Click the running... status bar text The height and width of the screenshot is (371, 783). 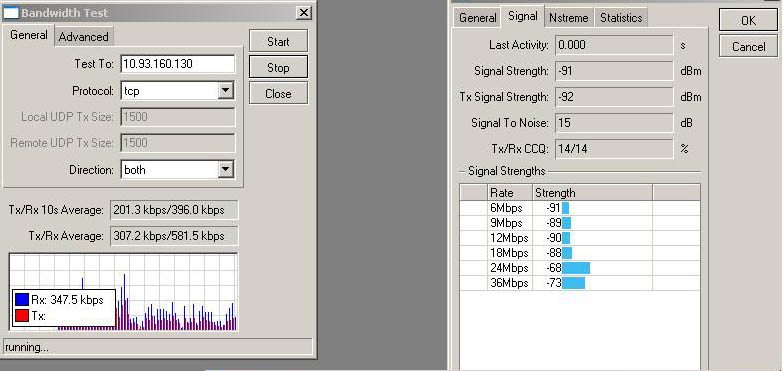coord(27,347)
